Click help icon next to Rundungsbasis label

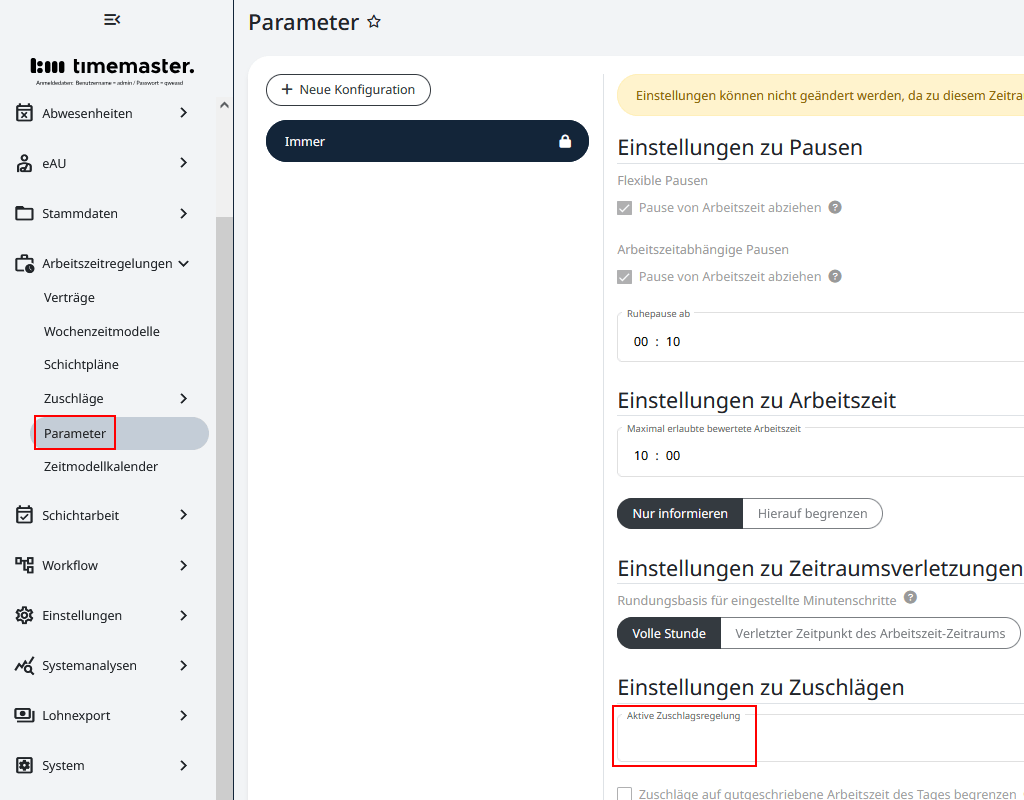click(910, 598)
